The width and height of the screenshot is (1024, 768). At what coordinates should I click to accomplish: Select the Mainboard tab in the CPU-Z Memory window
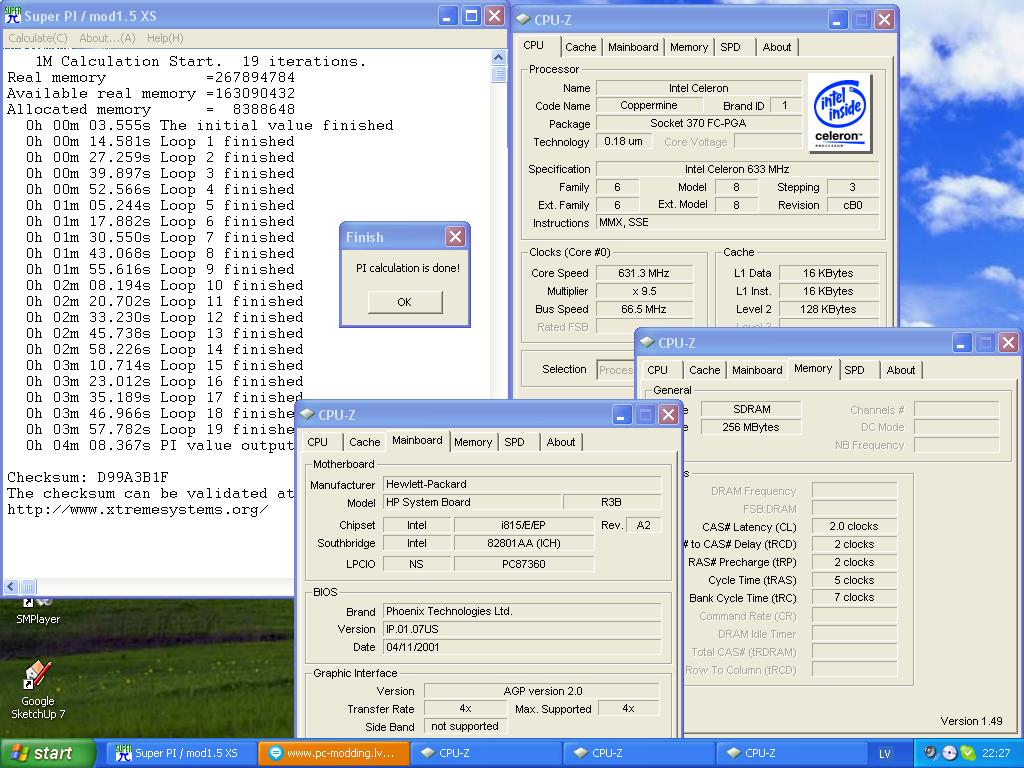tap(757, 370)
